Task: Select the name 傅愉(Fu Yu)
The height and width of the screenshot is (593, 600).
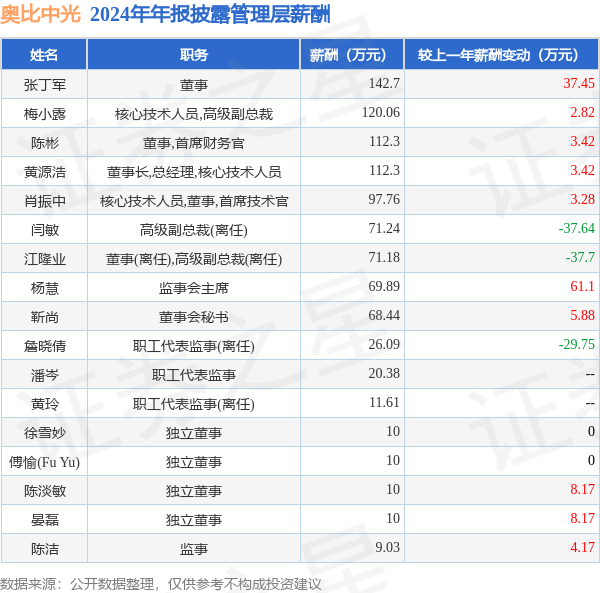Action: coord(44,462)
